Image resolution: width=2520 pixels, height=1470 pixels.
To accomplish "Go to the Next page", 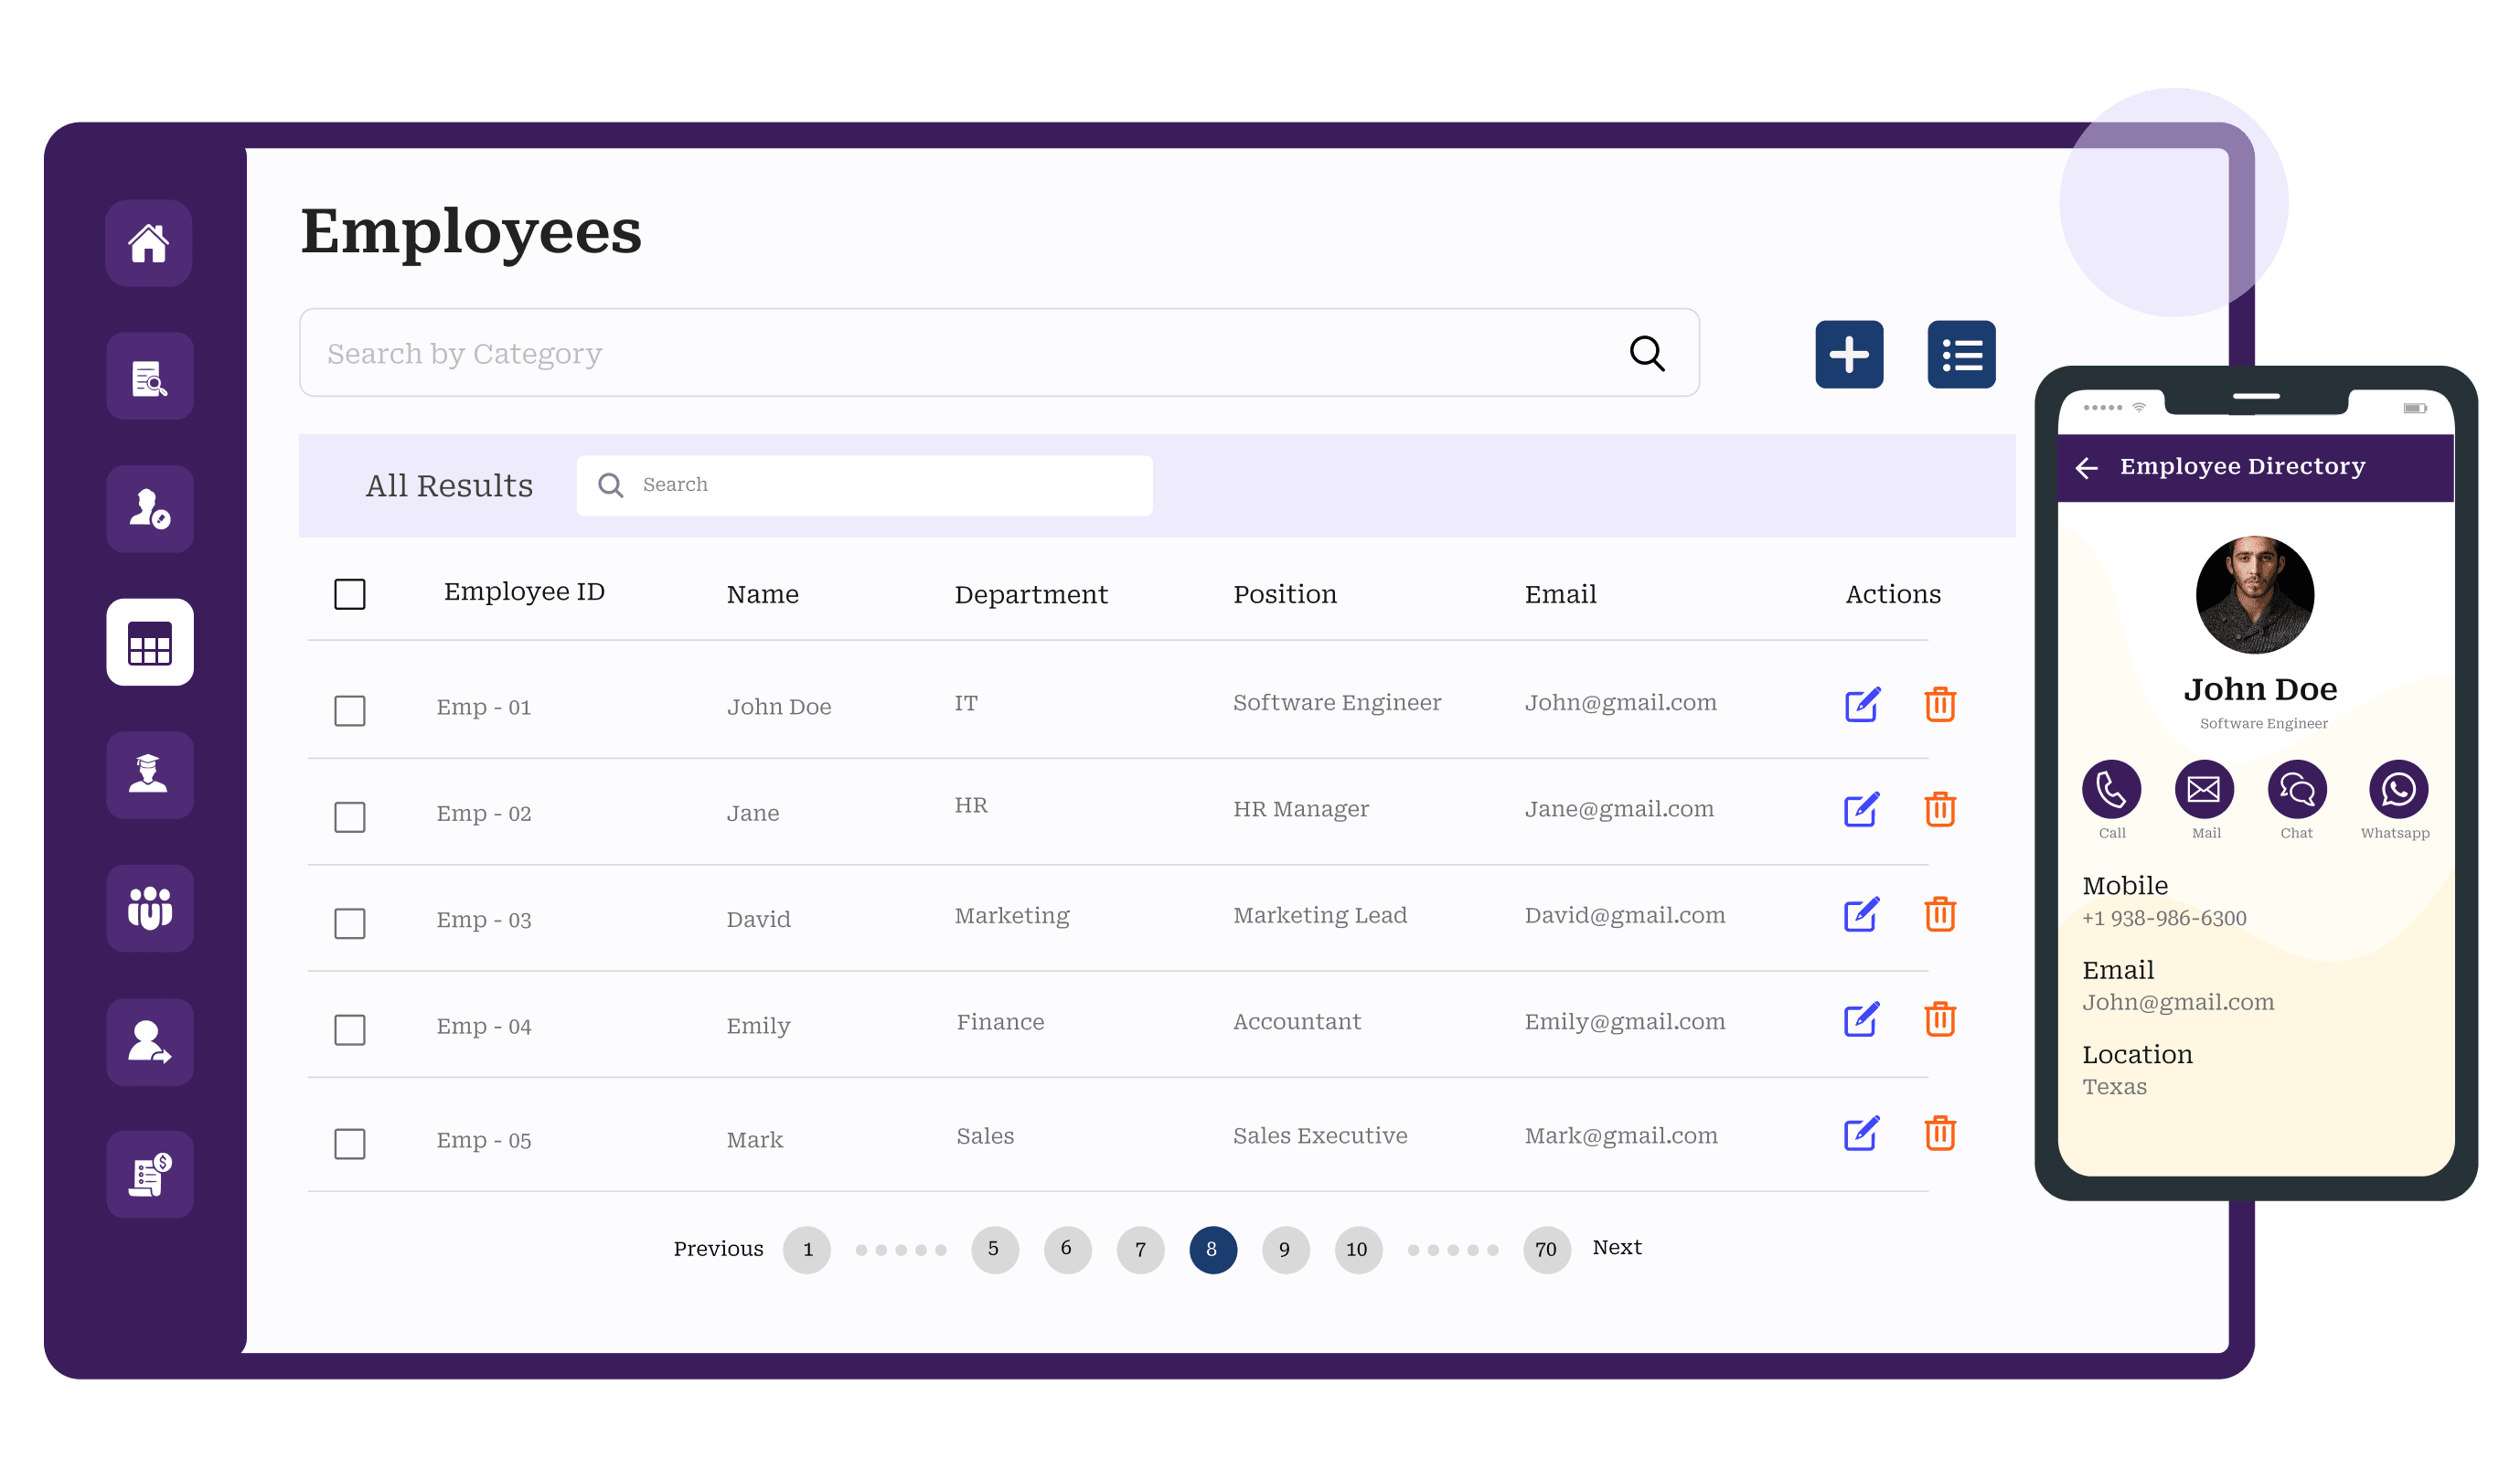I will click(x=1616, y=1247).
